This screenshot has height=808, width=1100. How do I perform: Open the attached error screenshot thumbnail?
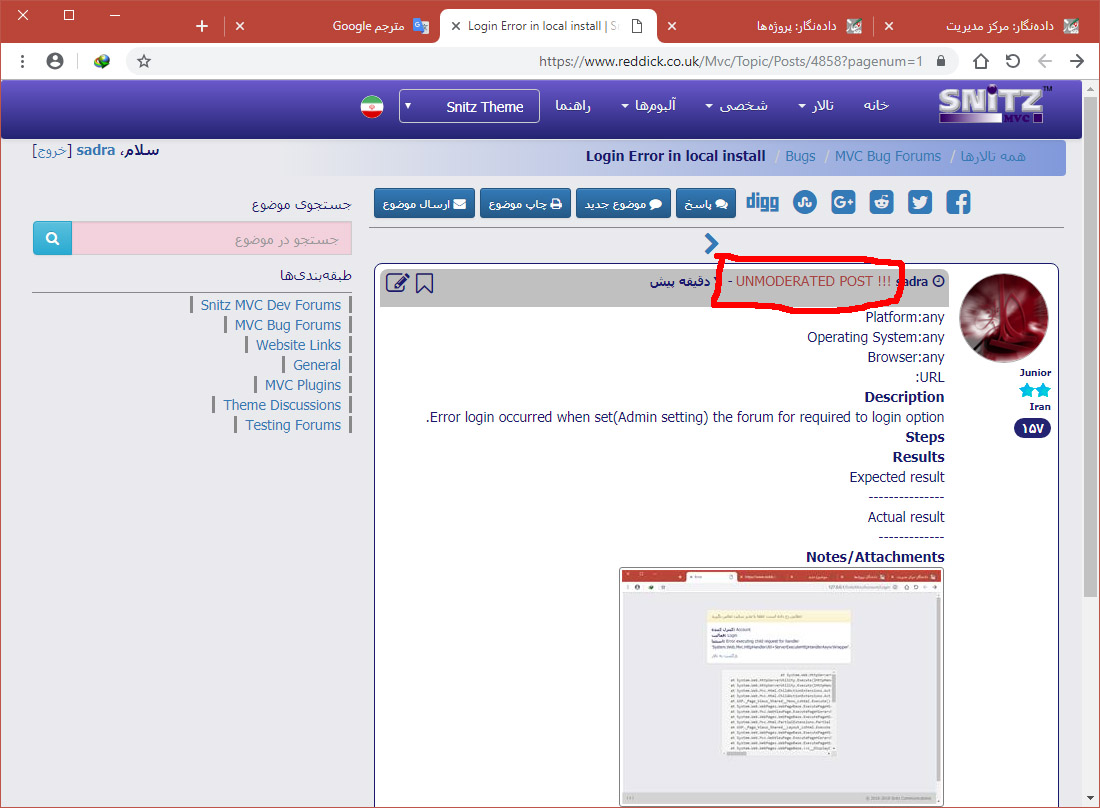click(781, 686)
